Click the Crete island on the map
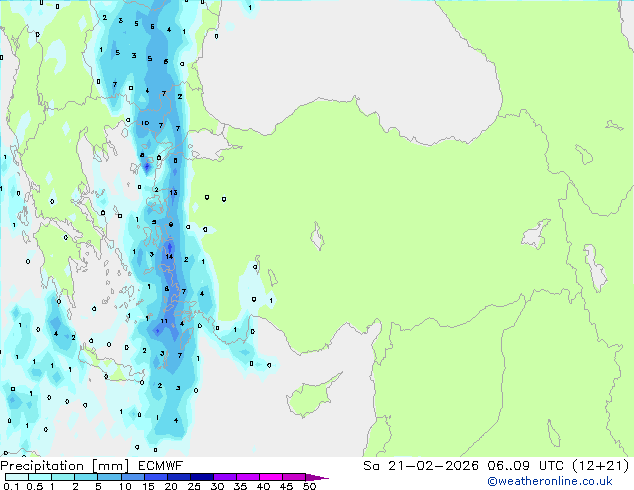The height and width of the screenshot is (490, 634). [109, 367]
